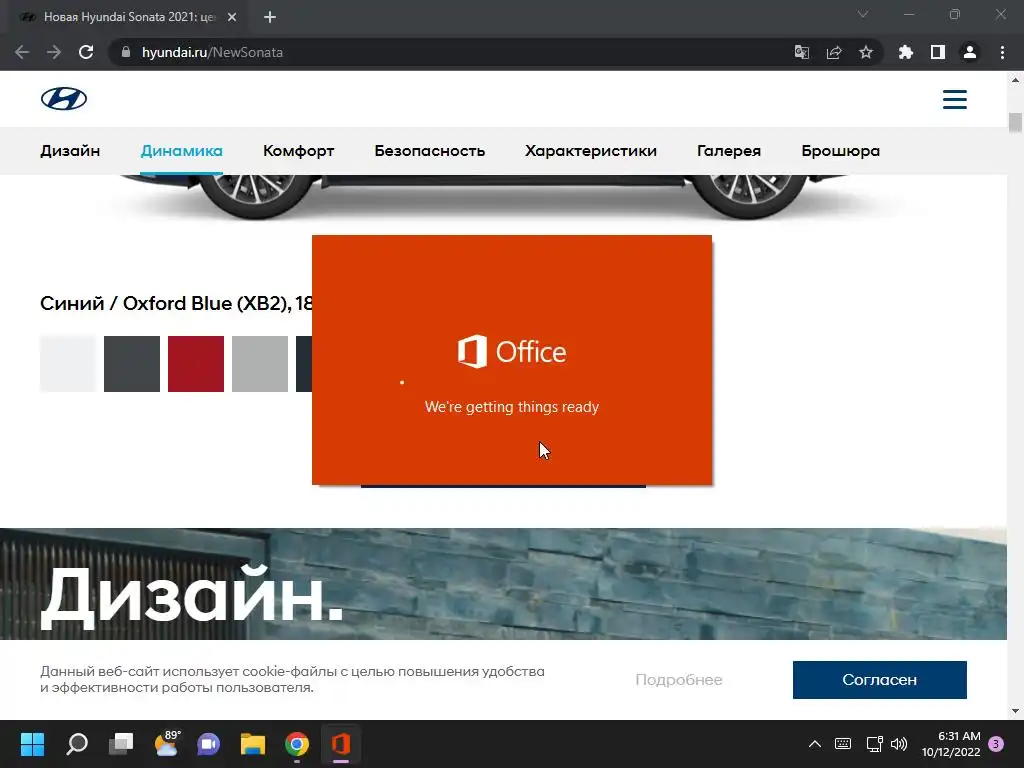
Task: Open the Chrome profile menu
Action: (969, 52)
